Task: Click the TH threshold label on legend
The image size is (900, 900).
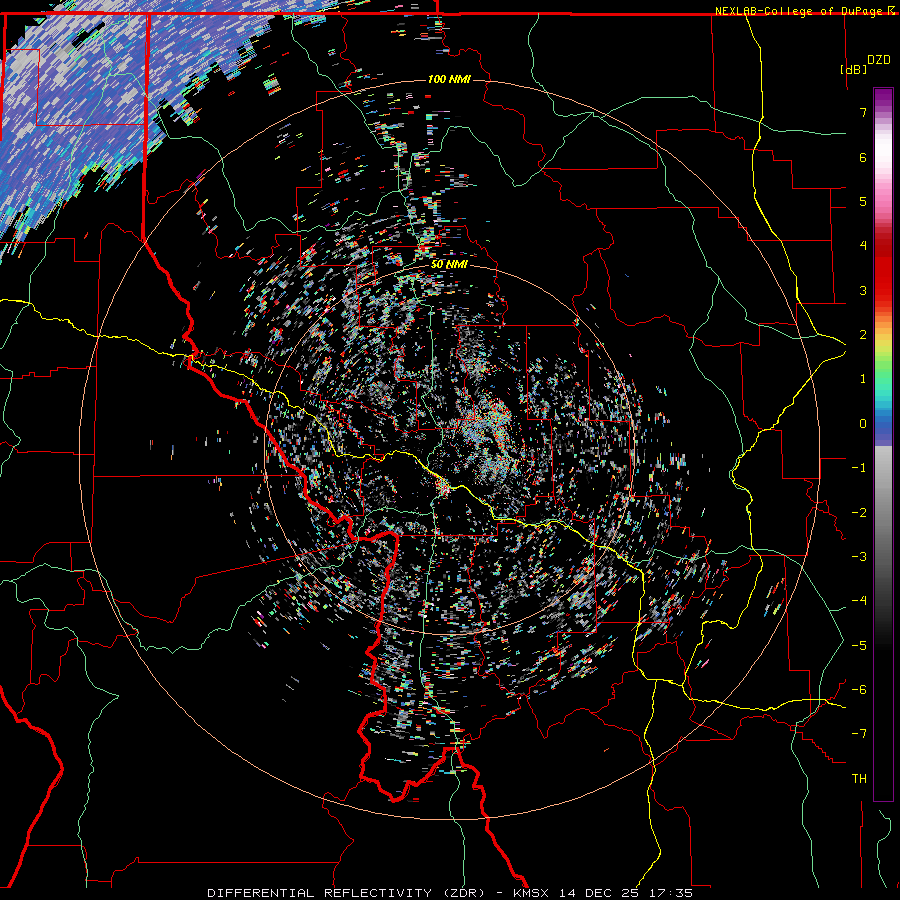Action: [859, 779]
